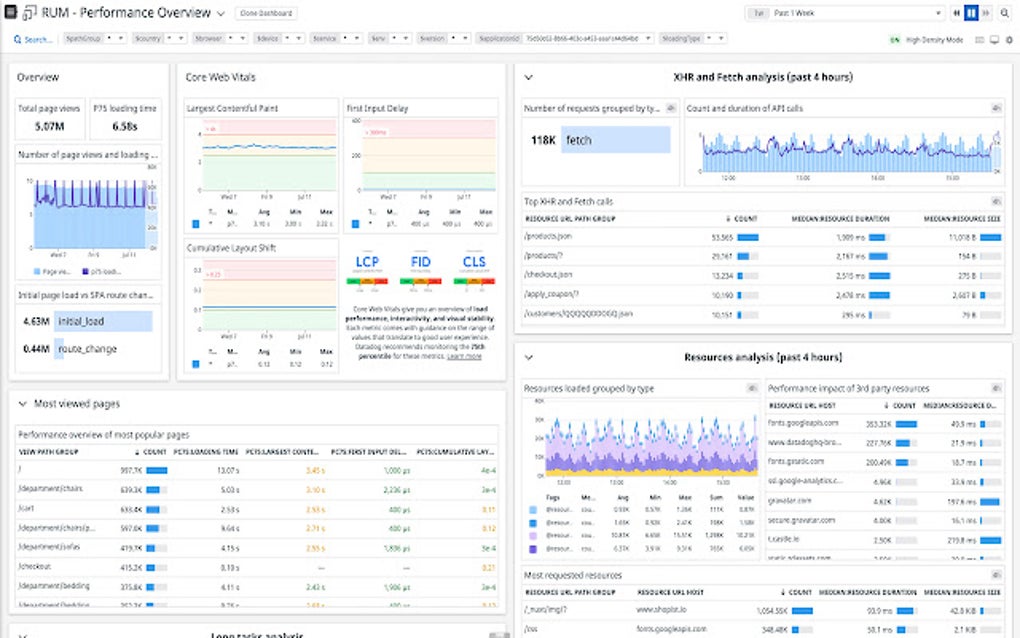Screen dimensions: 1020x638
Task: Enter TV fullscreen mode via monitor icon
Action: click(994, 40)
